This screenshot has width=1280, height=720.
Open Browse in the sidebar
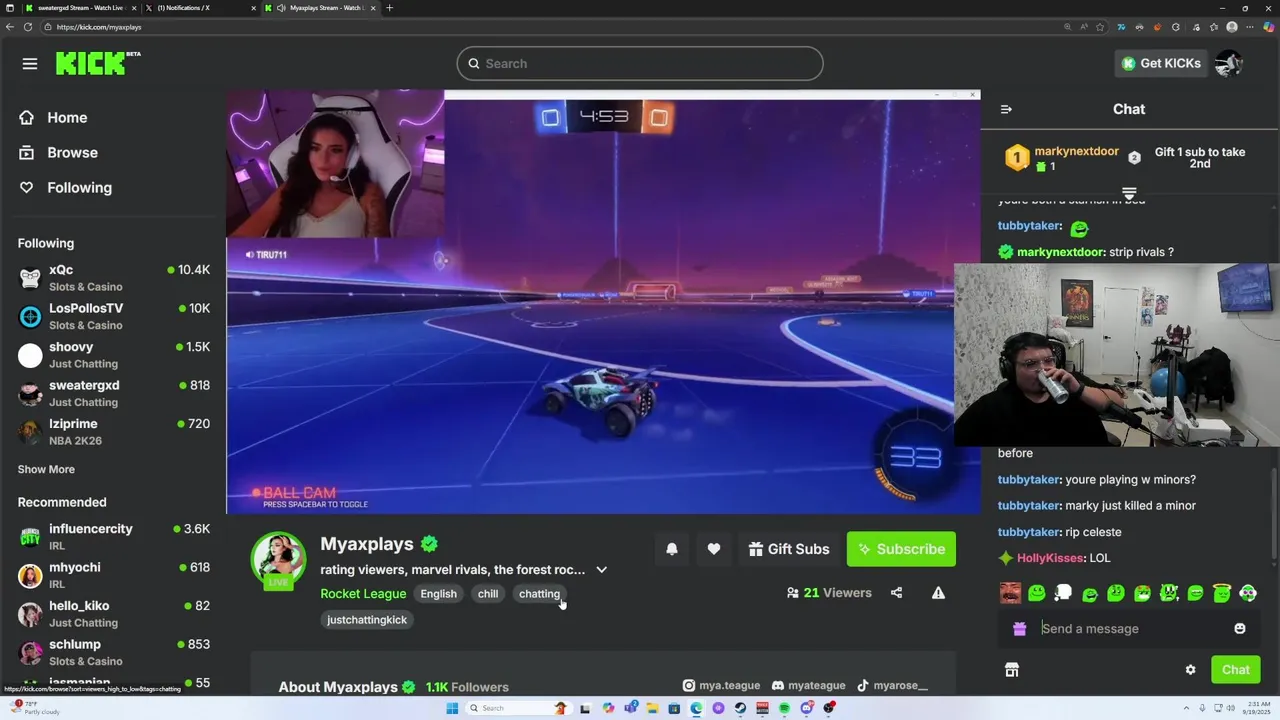coord(59,153)
